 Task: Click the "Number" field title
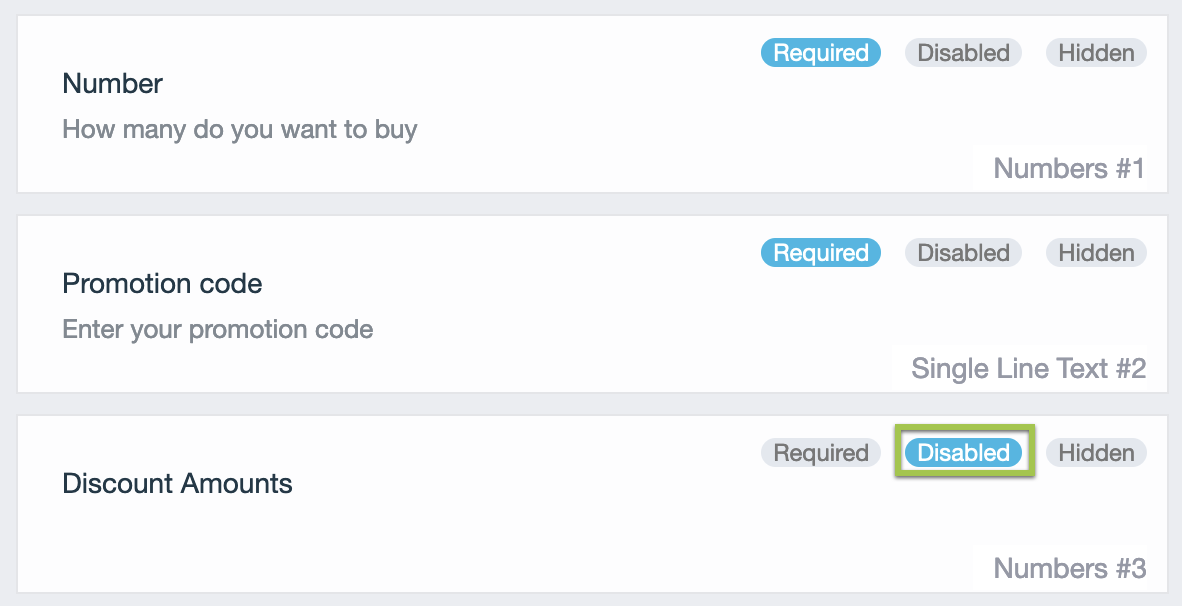[112, 84]
